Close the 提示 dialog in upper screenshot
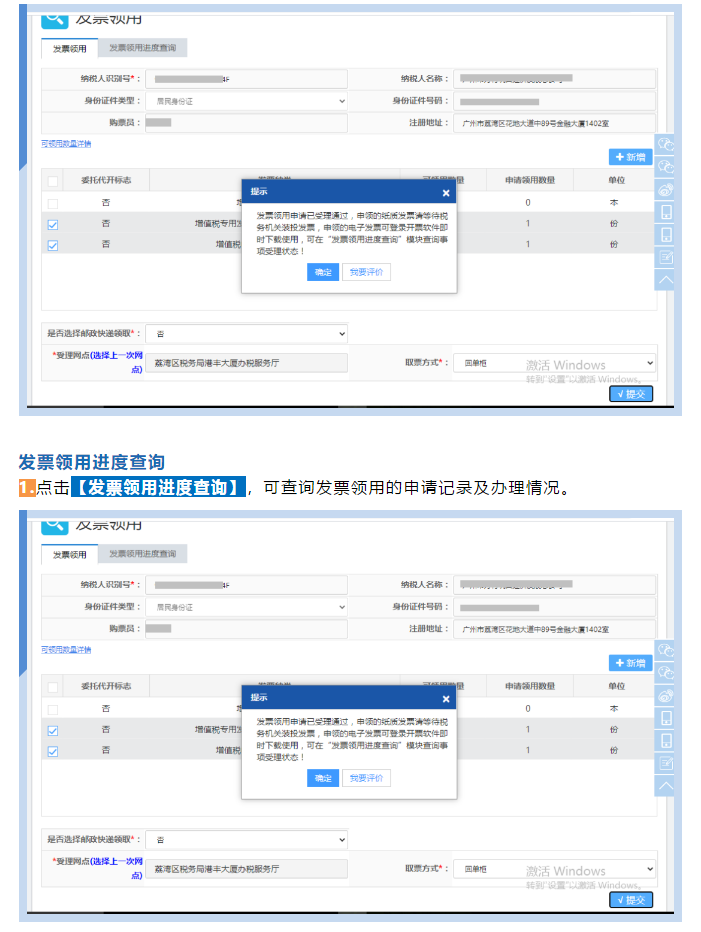701x932 pixels. [x=446, y=192]
